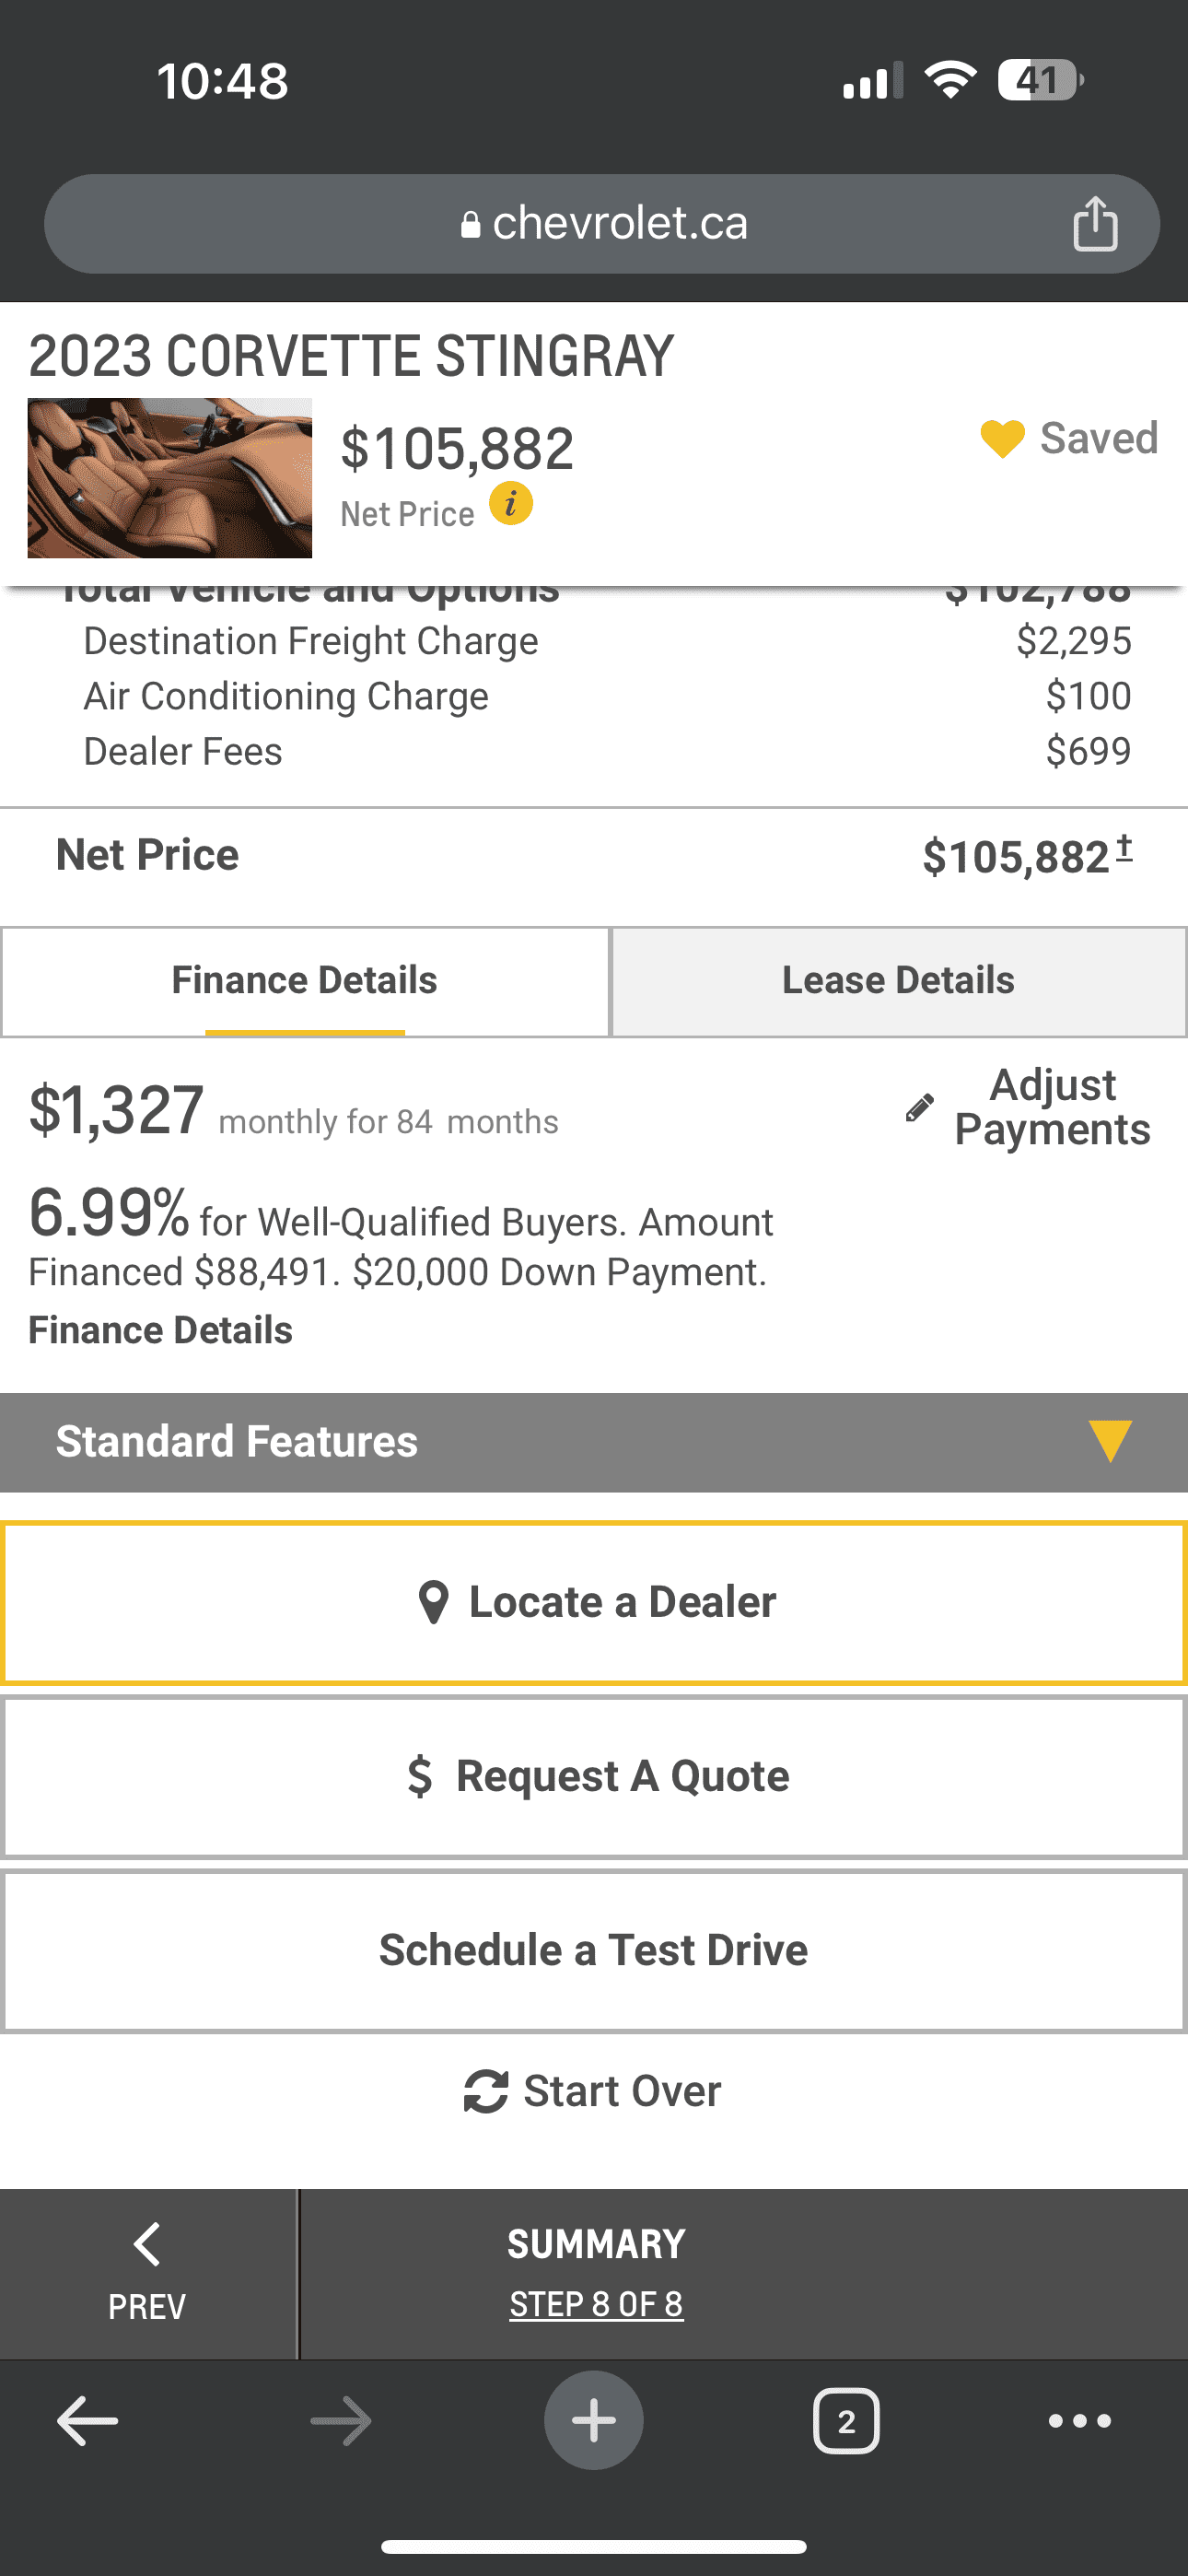Image resolution: width=1188 pixels, height=2576 pixels.
Task: Tap the browser forward arrow
Action: (341, 2421)
